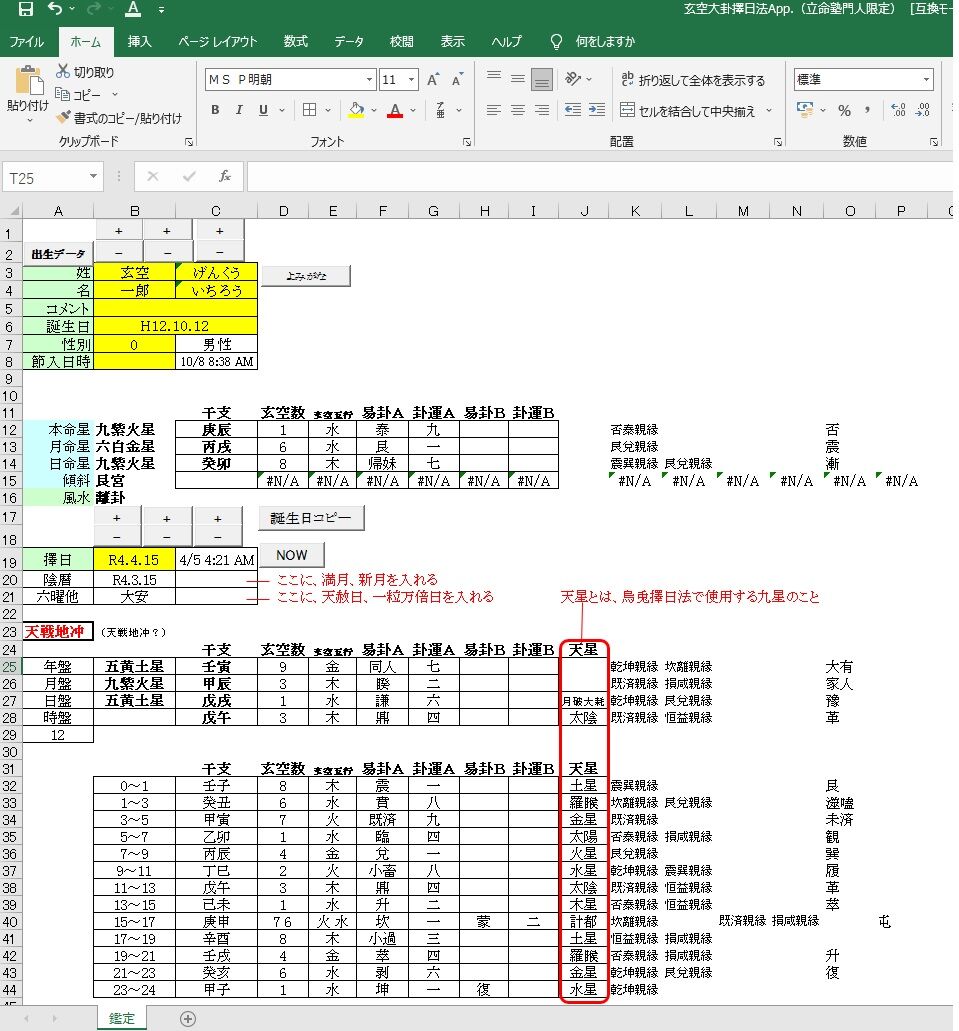Click the Undo arrow icon
This screenshot has width=959, height=1031.
[x=55, y=9]
